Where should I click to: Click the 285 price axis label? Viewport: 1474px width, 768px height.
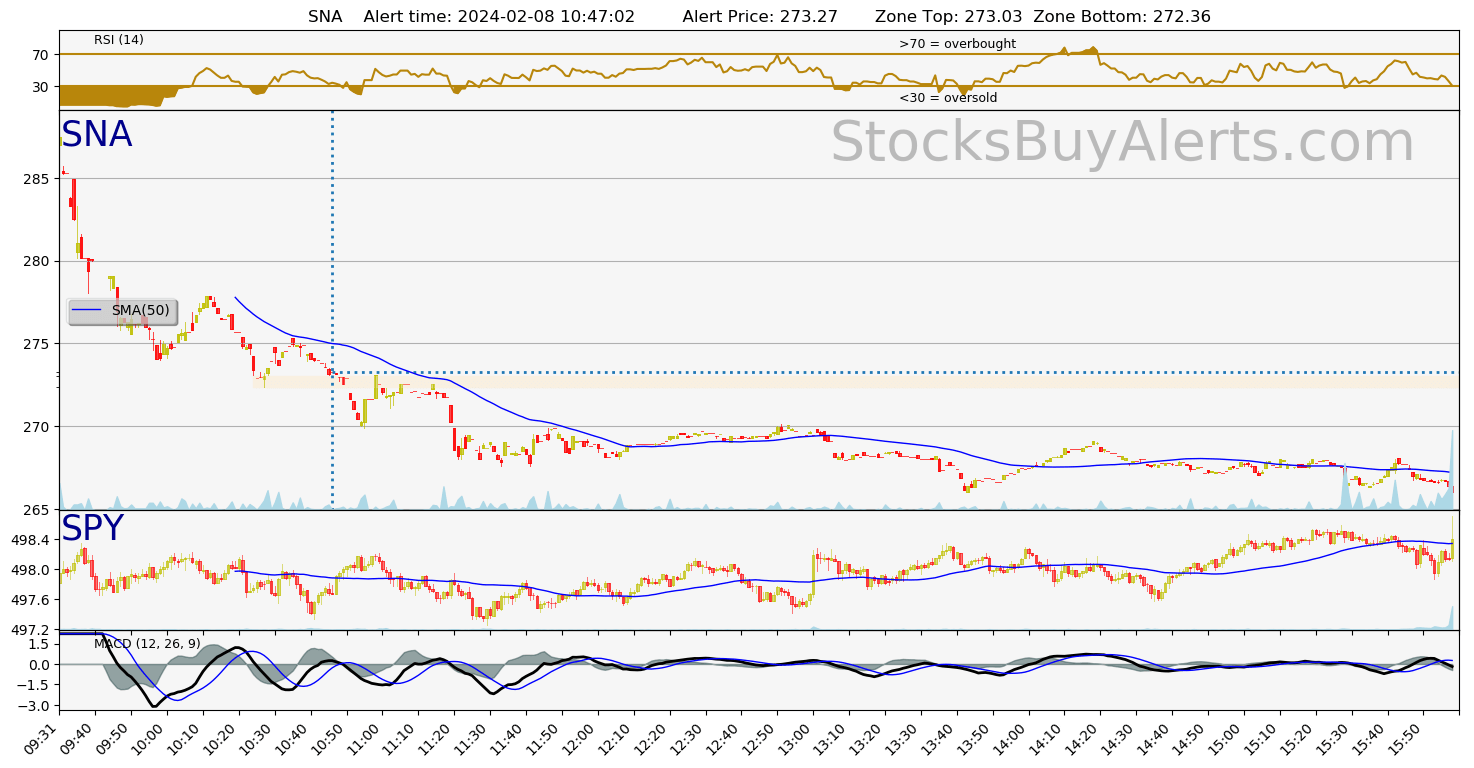pos(37,179)
